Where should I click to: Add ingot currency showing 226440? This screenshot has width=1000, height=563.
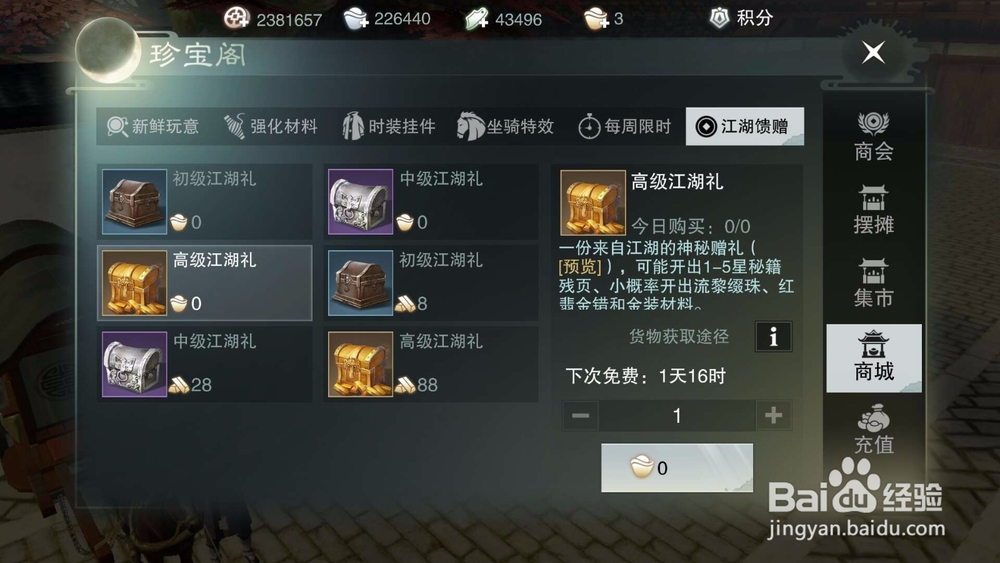point(355,18)
